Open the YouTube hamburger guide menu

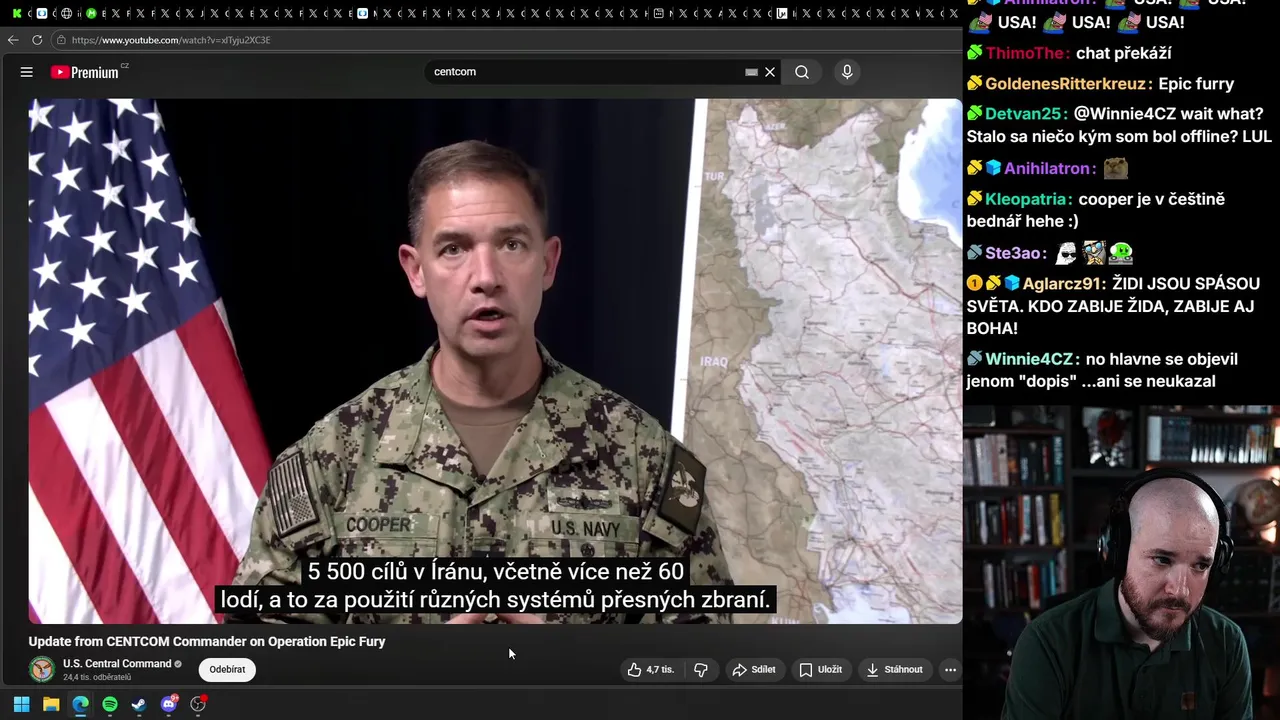27,72
